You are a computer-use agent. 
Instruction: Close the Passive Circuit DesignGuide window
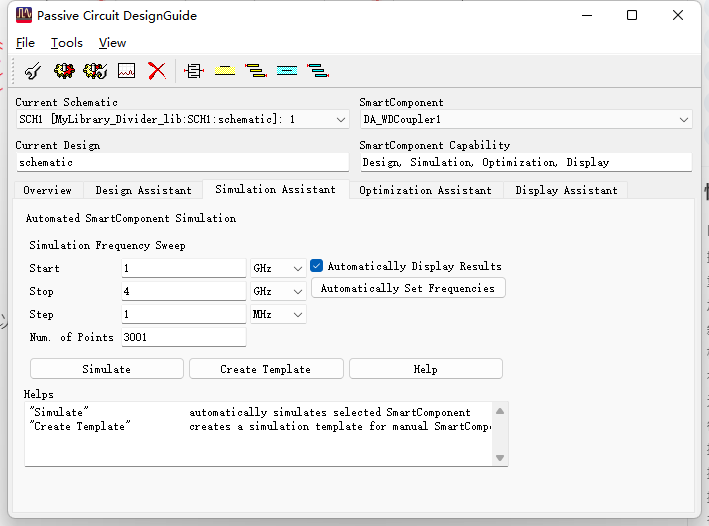pyautogui.click(x=677, y=15)
